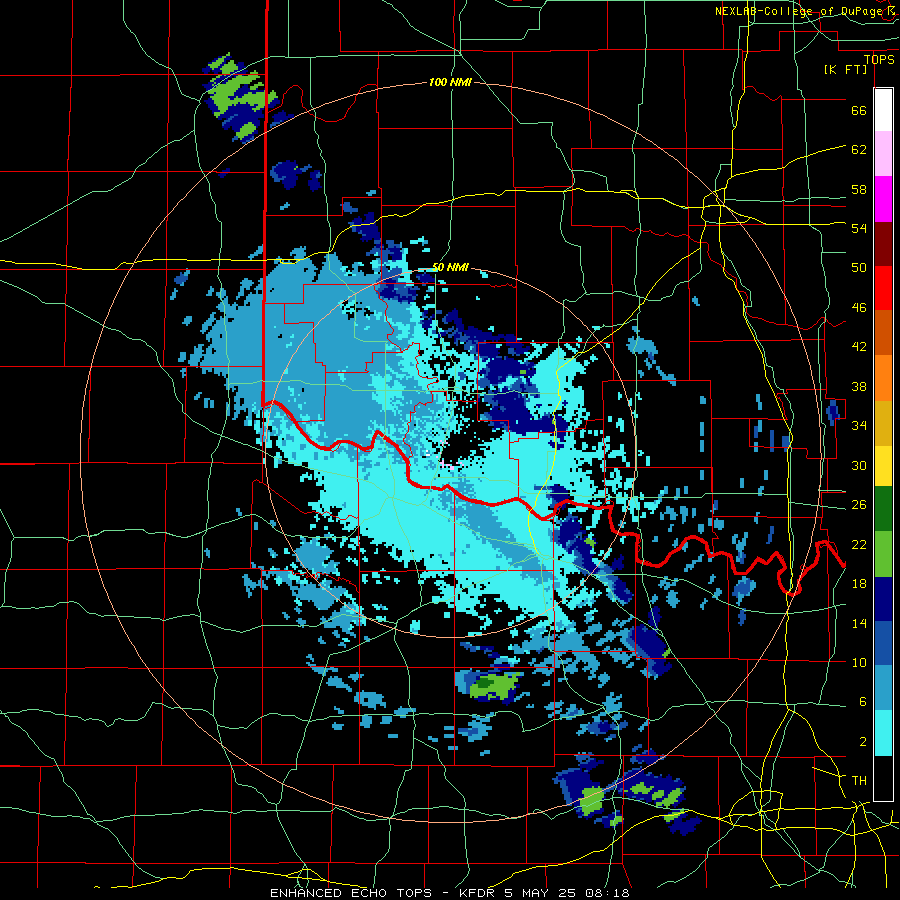
Task: Pick the dark red legend swatch
Action: click(x=883, y=243)
